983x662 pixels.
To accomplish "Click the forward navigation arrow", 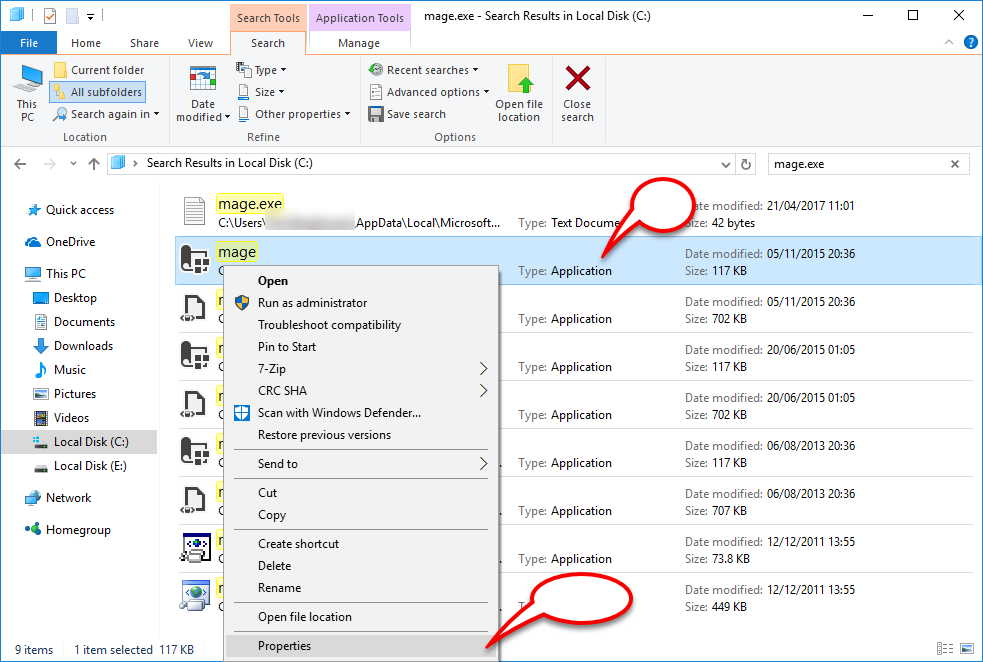I will click(50, 164).
